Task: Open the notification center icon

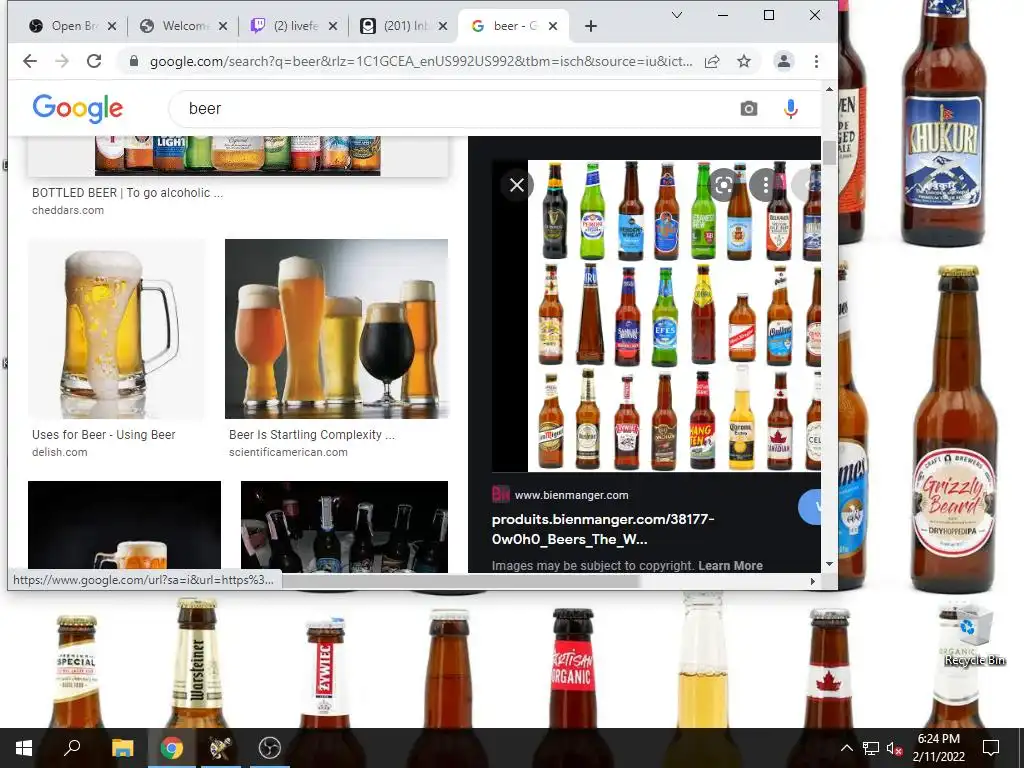Action: 991,748
